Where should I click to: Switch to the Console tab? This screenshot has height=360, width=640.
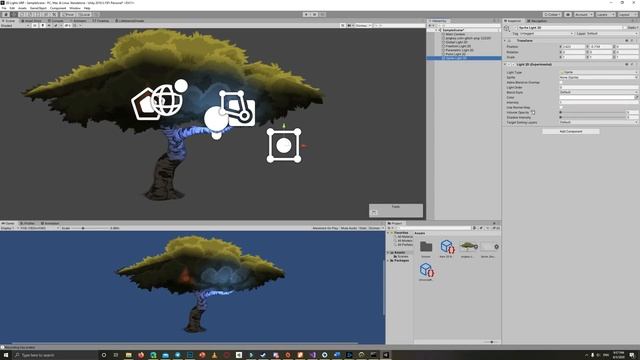pos(57,21)
